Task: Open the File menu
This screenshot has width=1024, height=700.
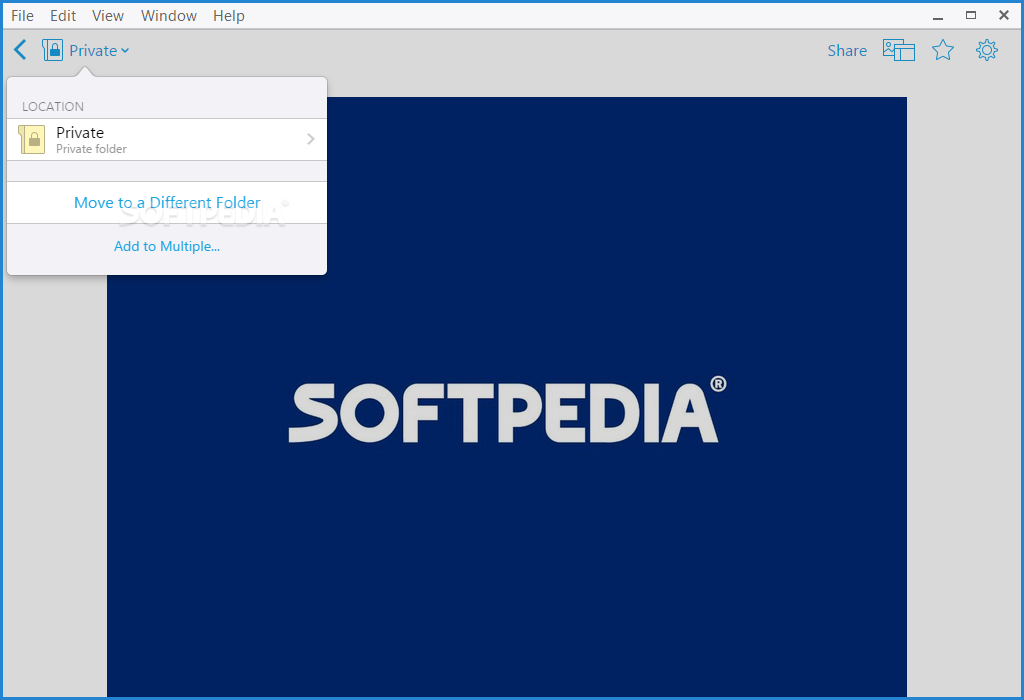Action: [22, 16]
